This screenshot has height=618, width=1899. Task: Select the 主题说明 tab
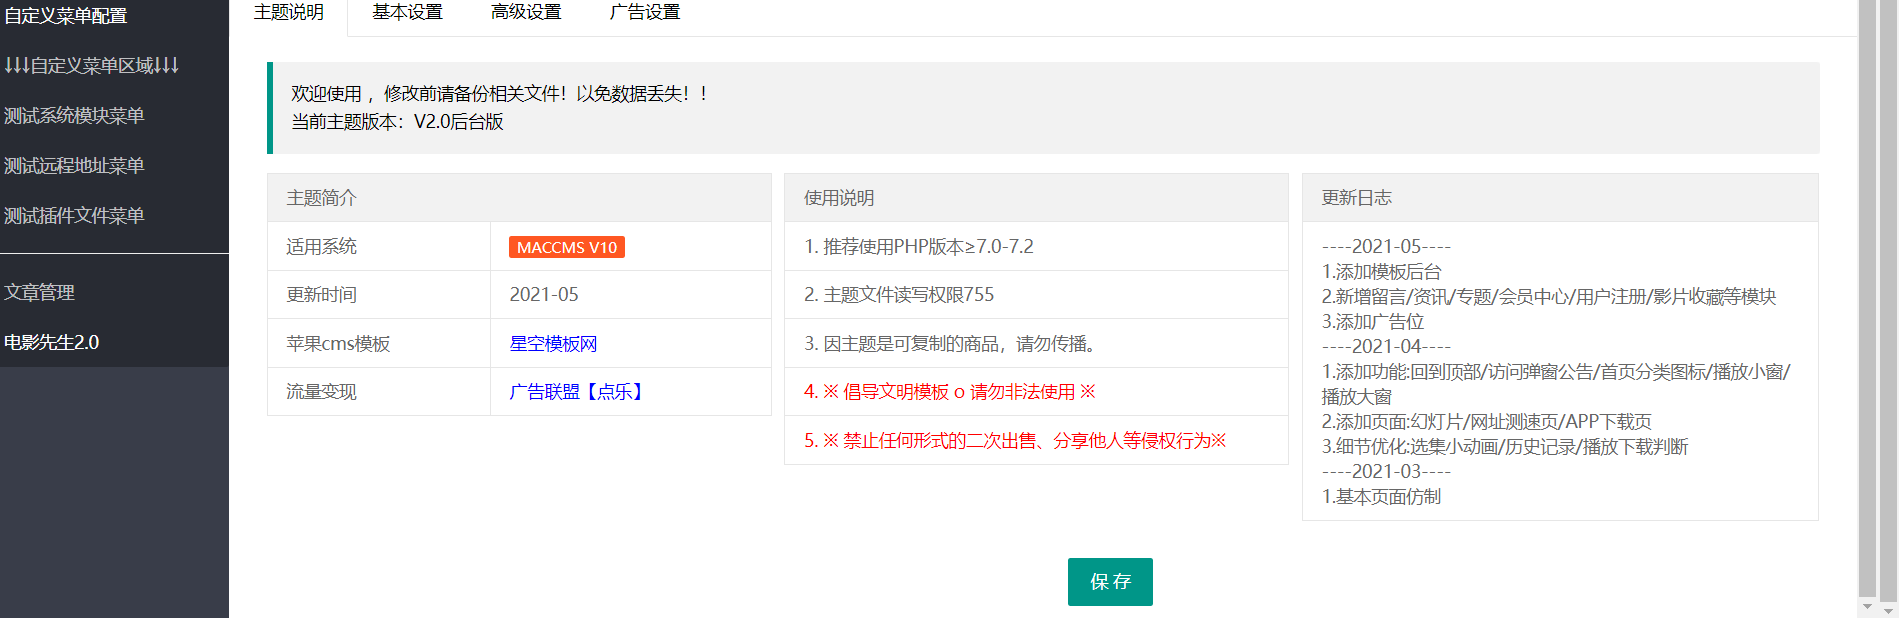[288, 13]
